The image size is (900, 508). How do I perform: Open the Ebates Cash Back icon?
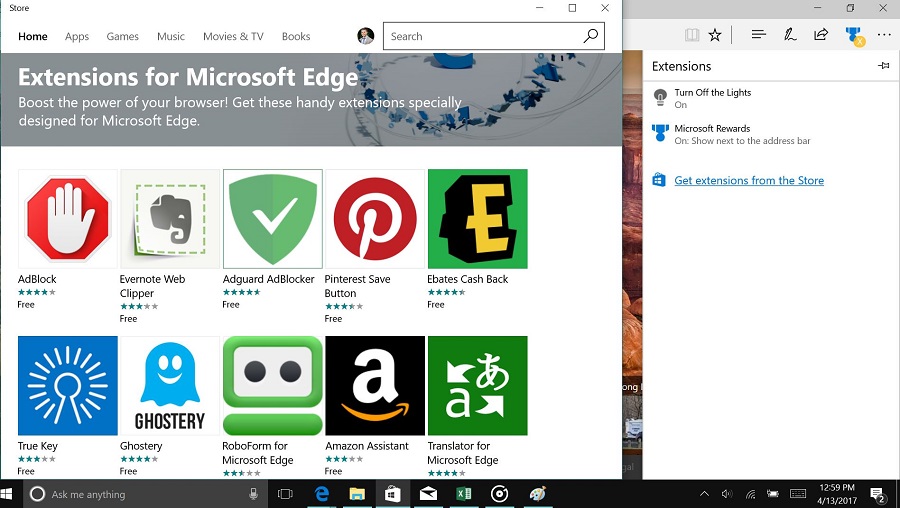(478, 219)
